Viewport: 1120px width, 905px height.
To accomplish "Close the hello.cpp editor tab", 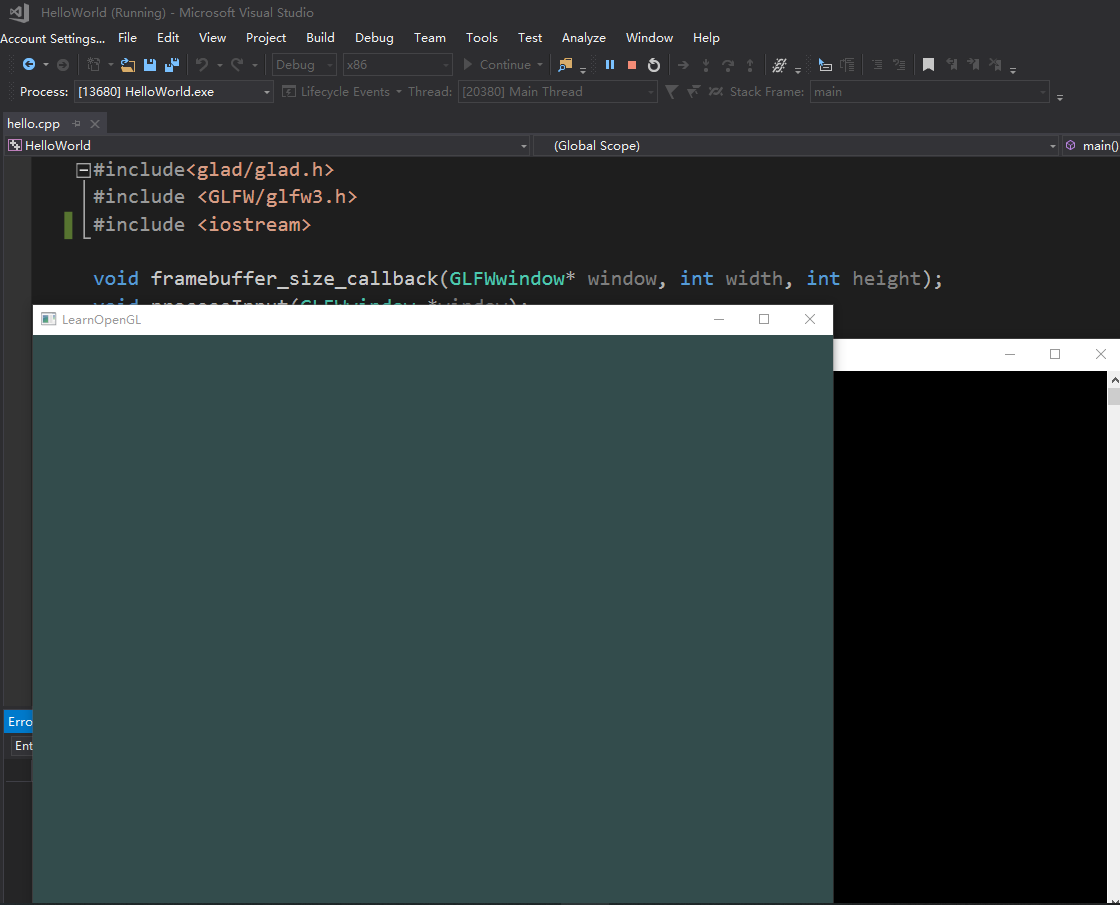I will [95, 124].
